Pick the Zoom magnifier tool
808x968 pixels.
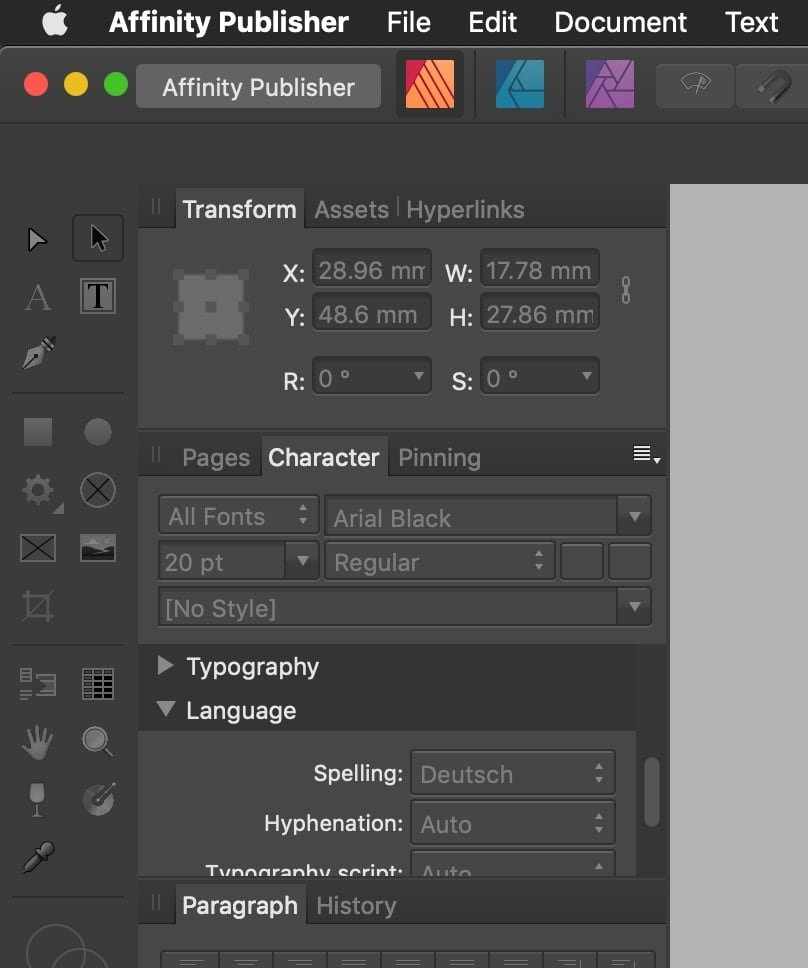[x=97, y=741]
